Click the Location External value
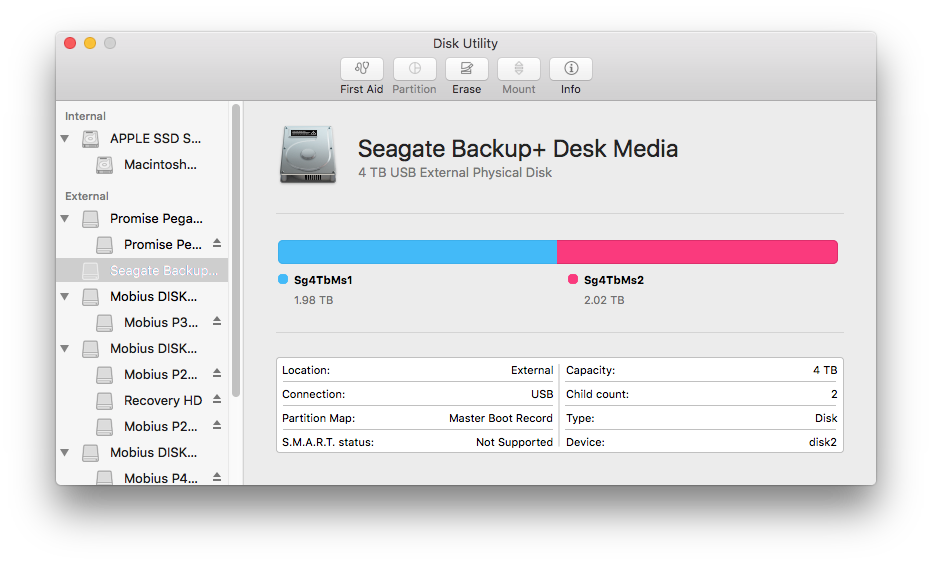The width and height of the screenshot is (932, 565). [532, 370]
